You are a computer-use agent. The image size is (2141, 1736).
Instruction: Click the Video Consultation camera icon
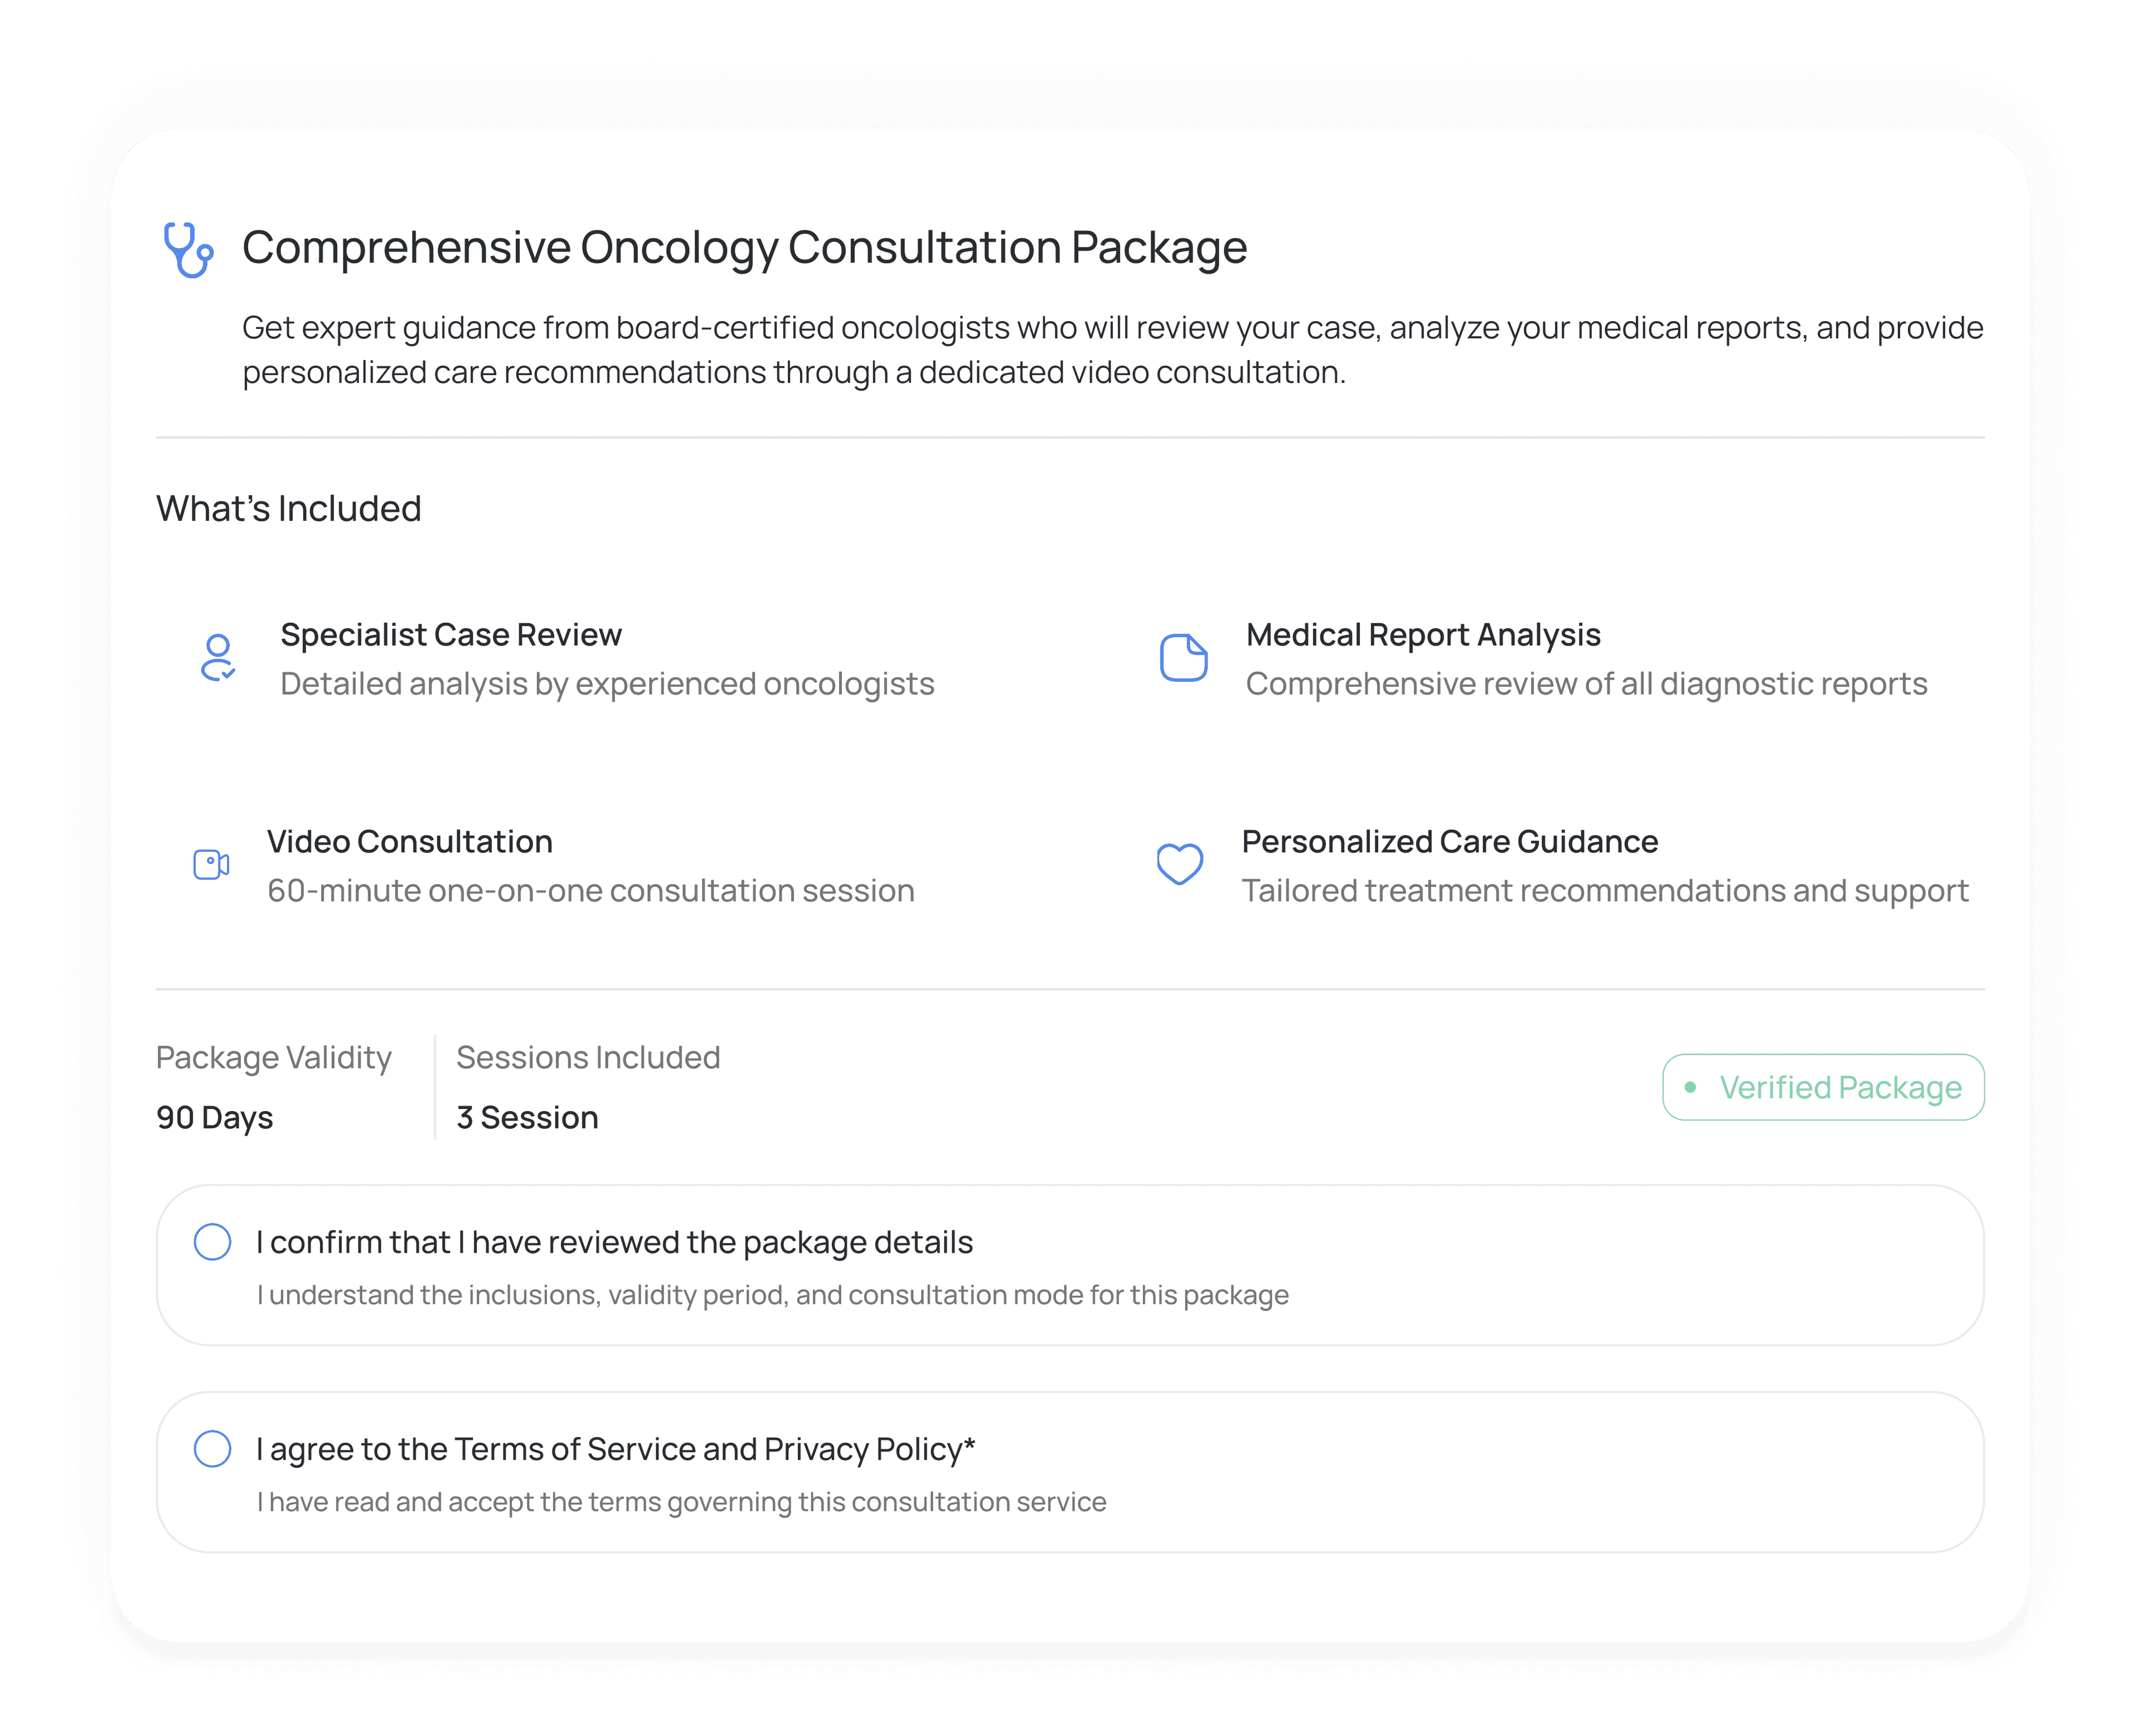coord(211,864)
